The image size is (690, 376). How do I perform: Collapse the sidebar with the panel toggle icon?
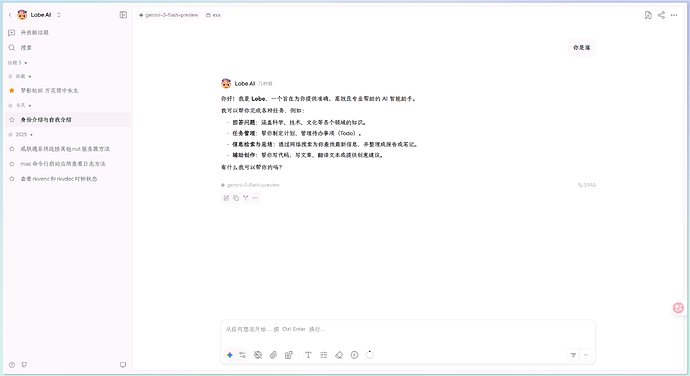pyautogui.click(x=123, y=15)
